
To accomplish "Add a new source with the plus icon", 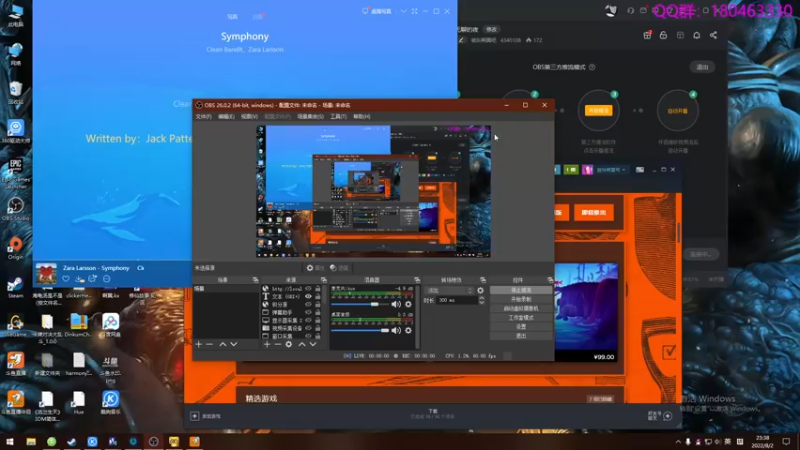I will click(267, 344).
